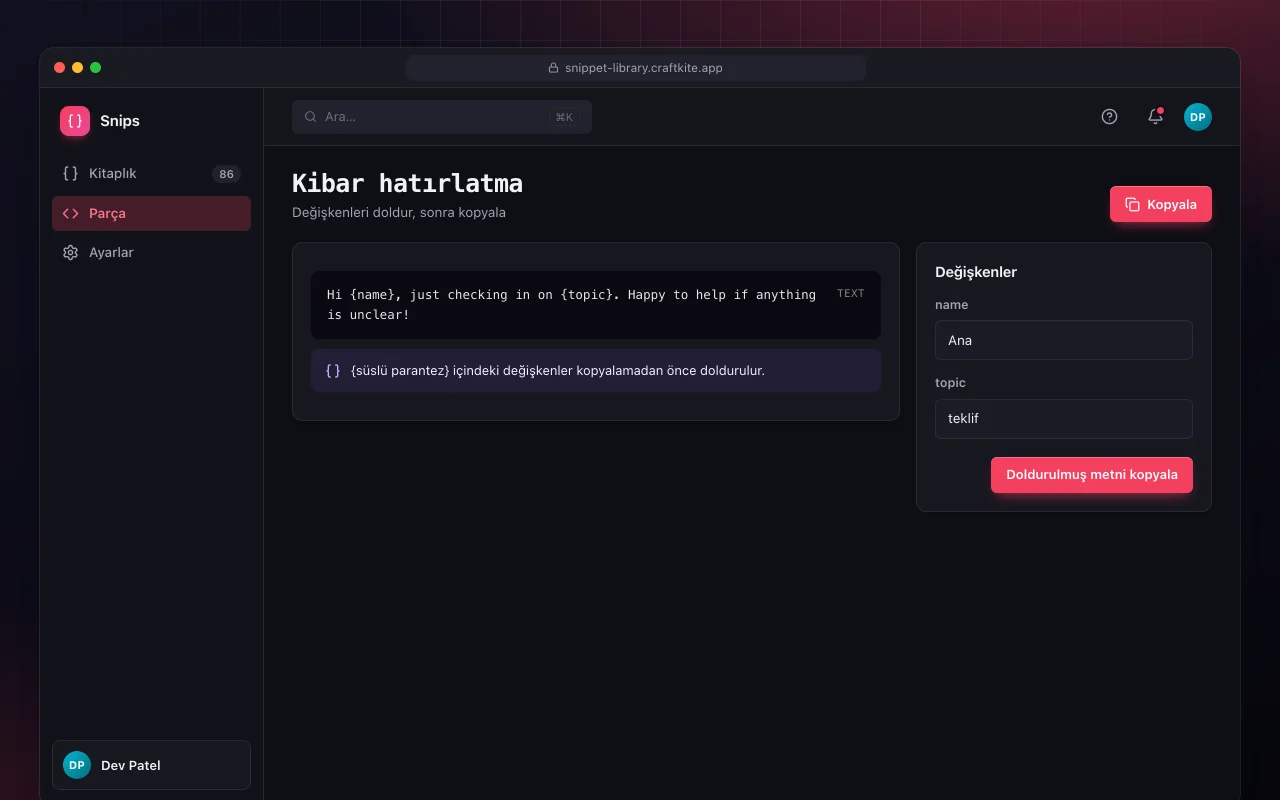Open the Dev Patel profile card

tap(151, 765)
